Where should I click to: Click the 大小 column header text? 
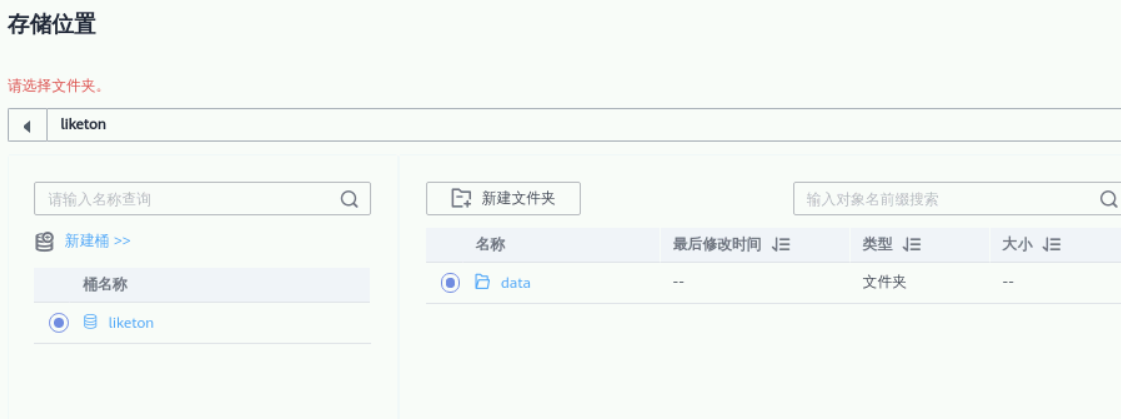(x=1017, y=245)
